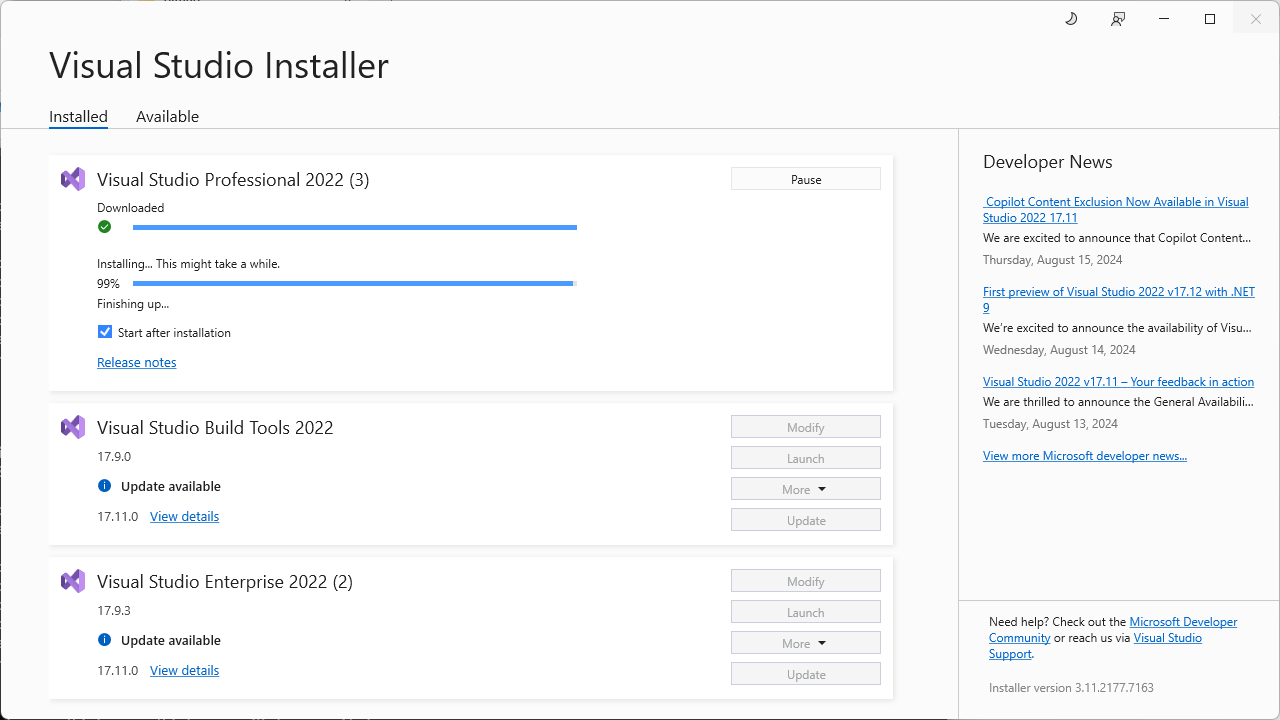Click Modify for Build Tools 2022
1280x720 pixels.
pyautogui.click(x=806, y=427)
